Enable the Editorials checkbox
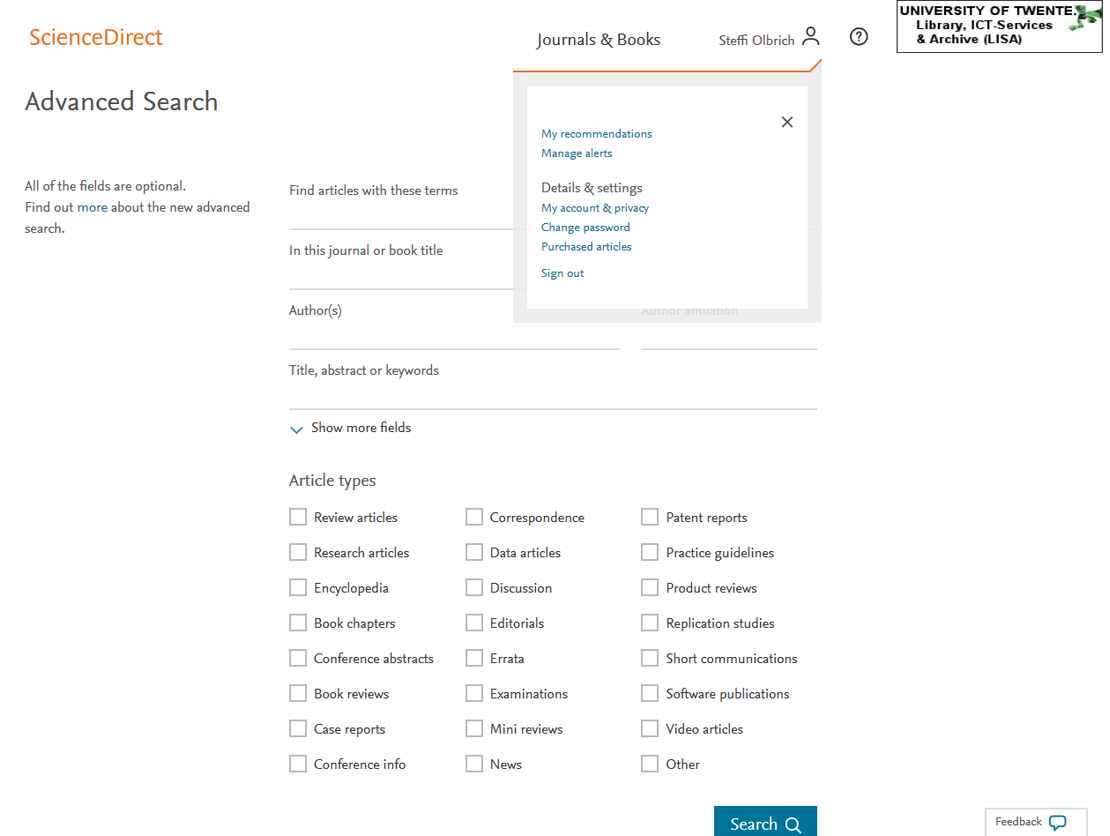 474,623
